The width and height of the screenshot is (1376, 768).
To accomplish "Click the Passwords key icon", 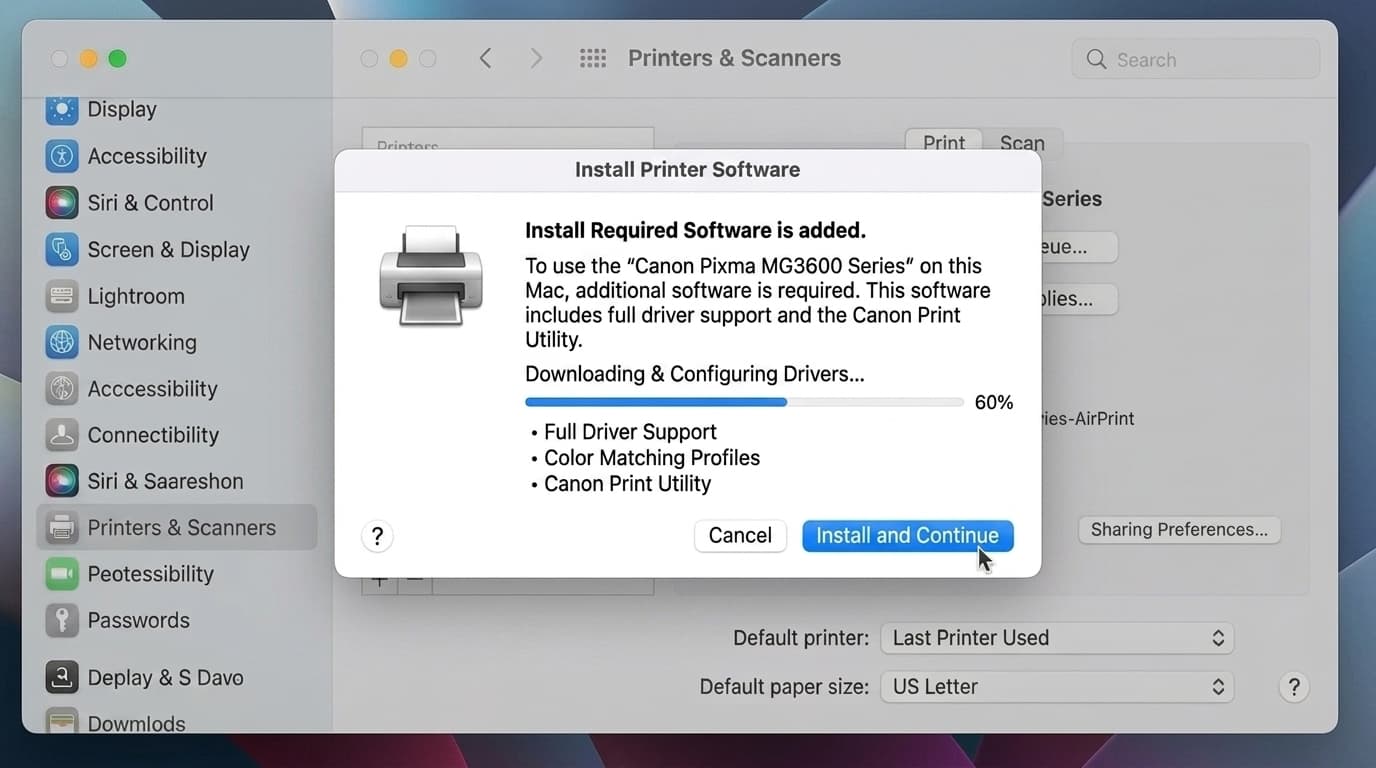I will pos(62,620).
